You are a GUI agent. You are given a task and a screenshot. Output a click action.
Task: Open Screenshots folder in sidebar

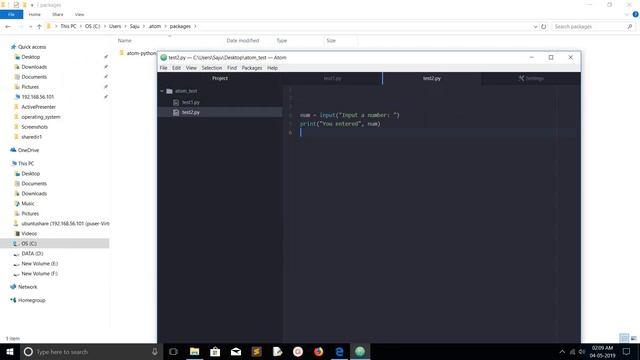(34, 127)
